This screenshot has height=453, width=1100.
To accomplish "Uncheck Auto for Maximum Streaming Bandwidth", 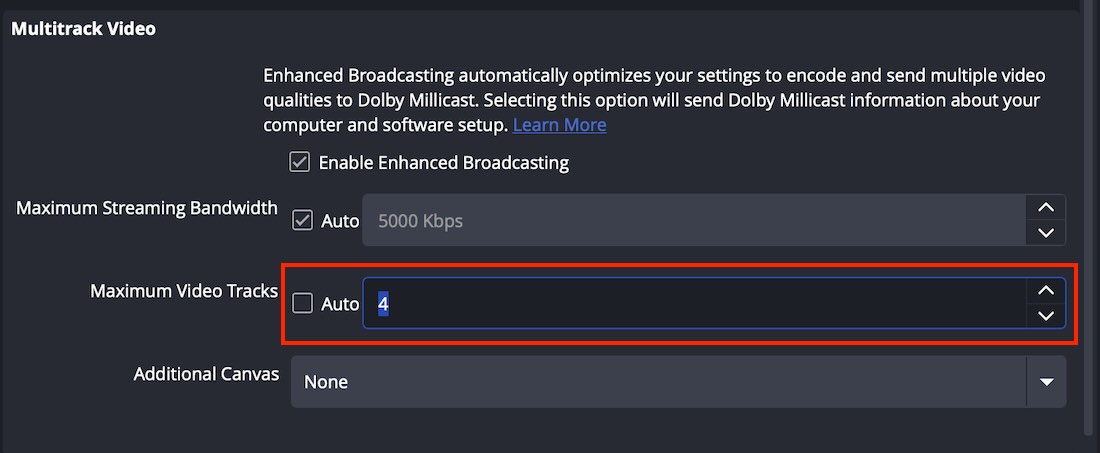I will coord(302,220).
